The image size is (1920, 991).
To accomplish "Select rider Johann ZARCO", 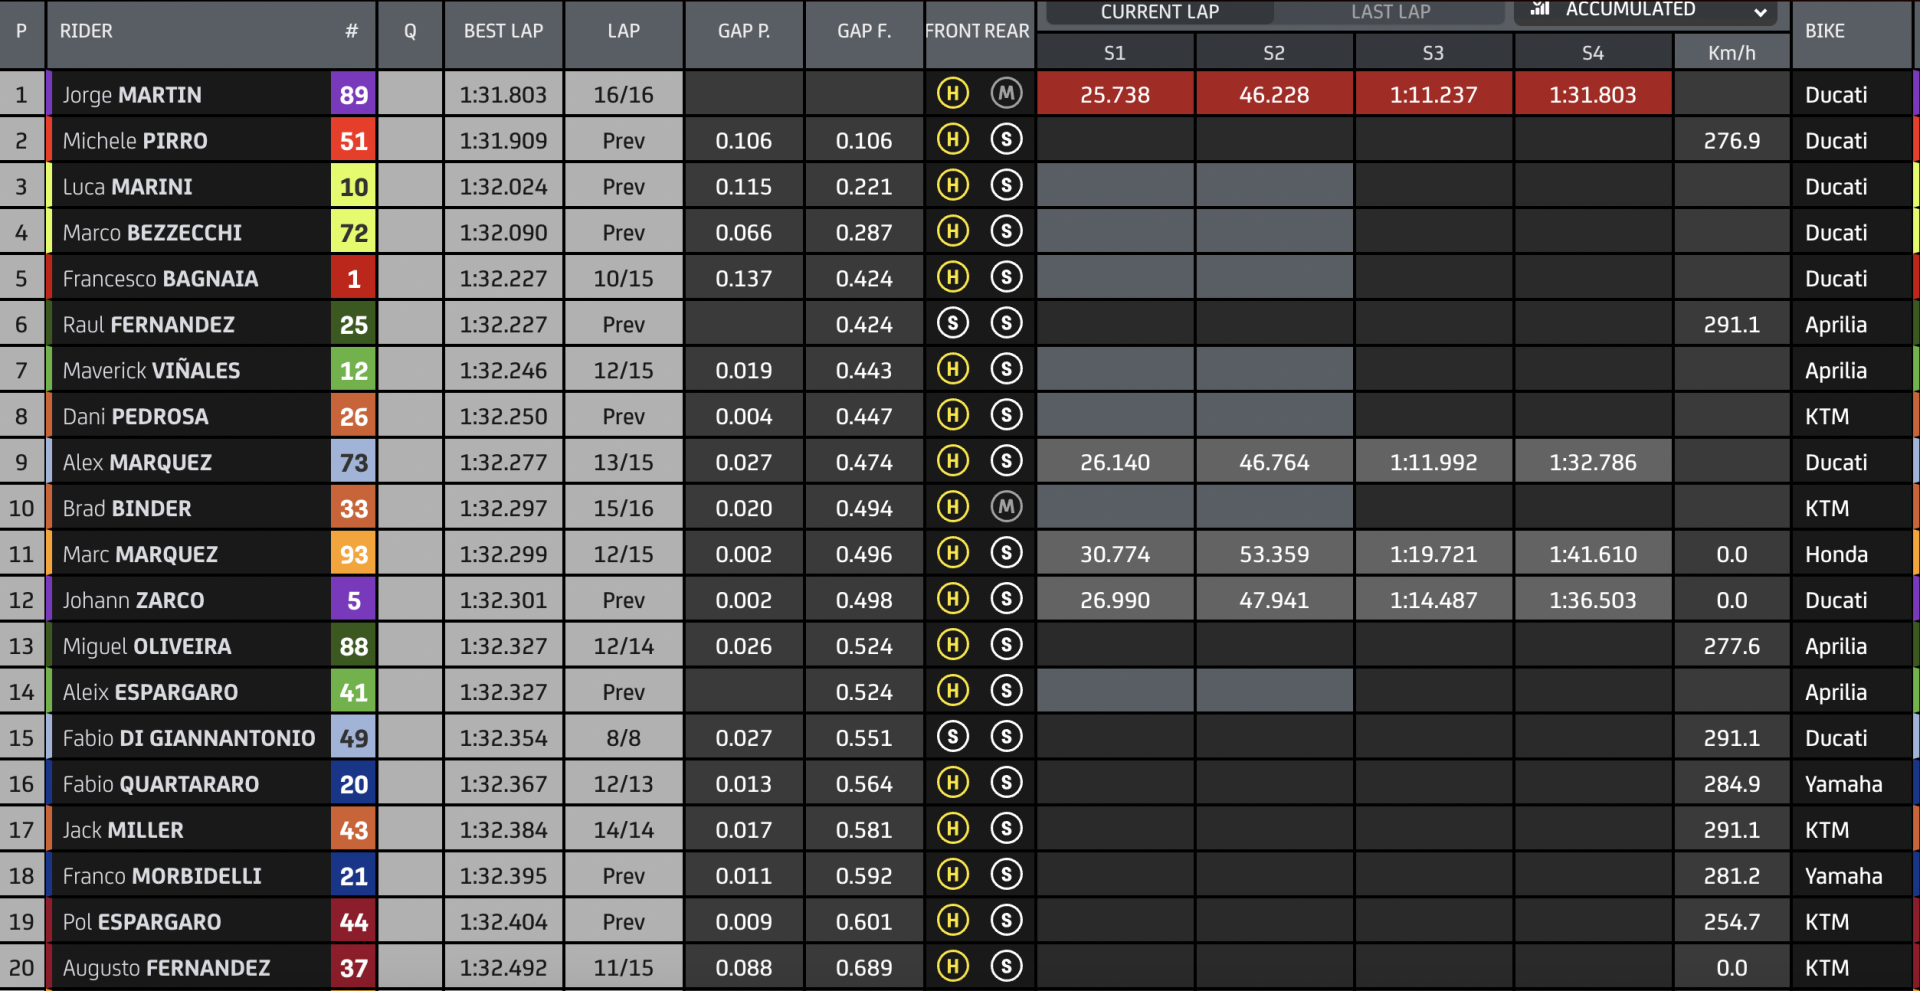I will (133, 601).
